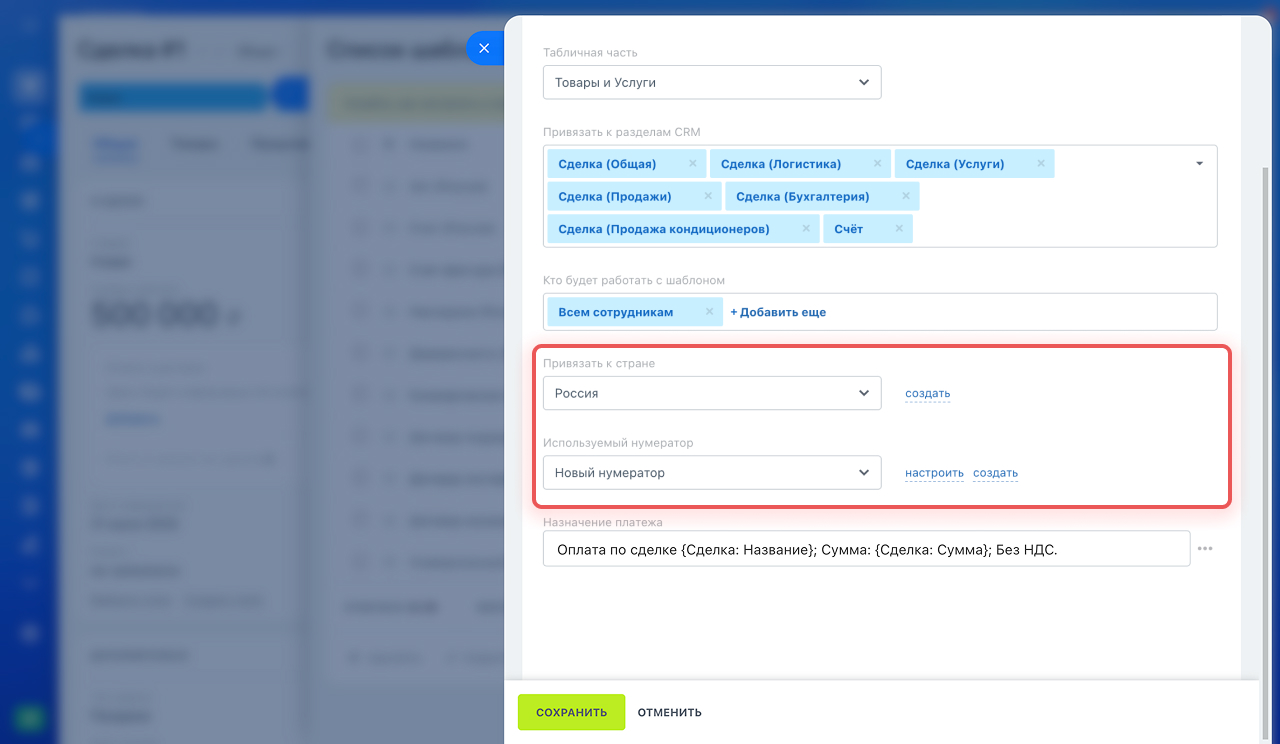The width and height of the screenshot is (1280, 744).
Task: Remove the Сделка (Общая) tag
Action: tap(692, 164)
